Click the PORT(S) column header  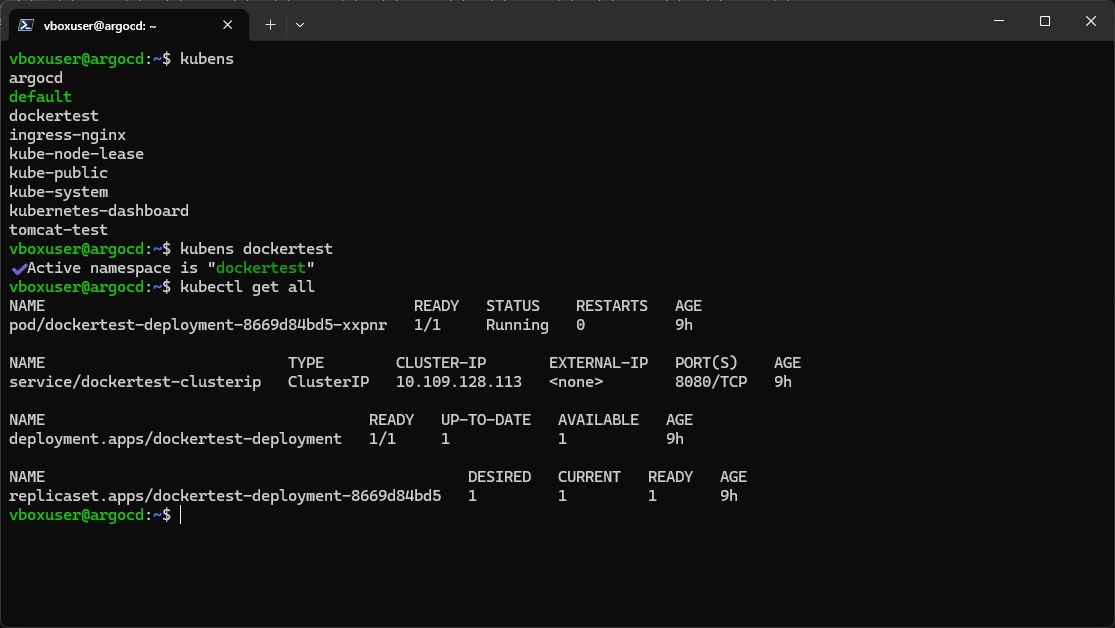[x=706, y=363]
